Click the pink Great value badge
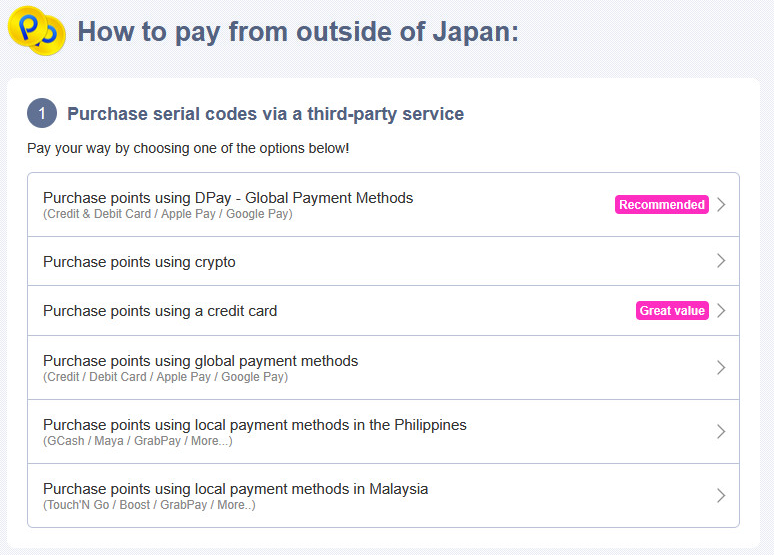 pos(672,311)
